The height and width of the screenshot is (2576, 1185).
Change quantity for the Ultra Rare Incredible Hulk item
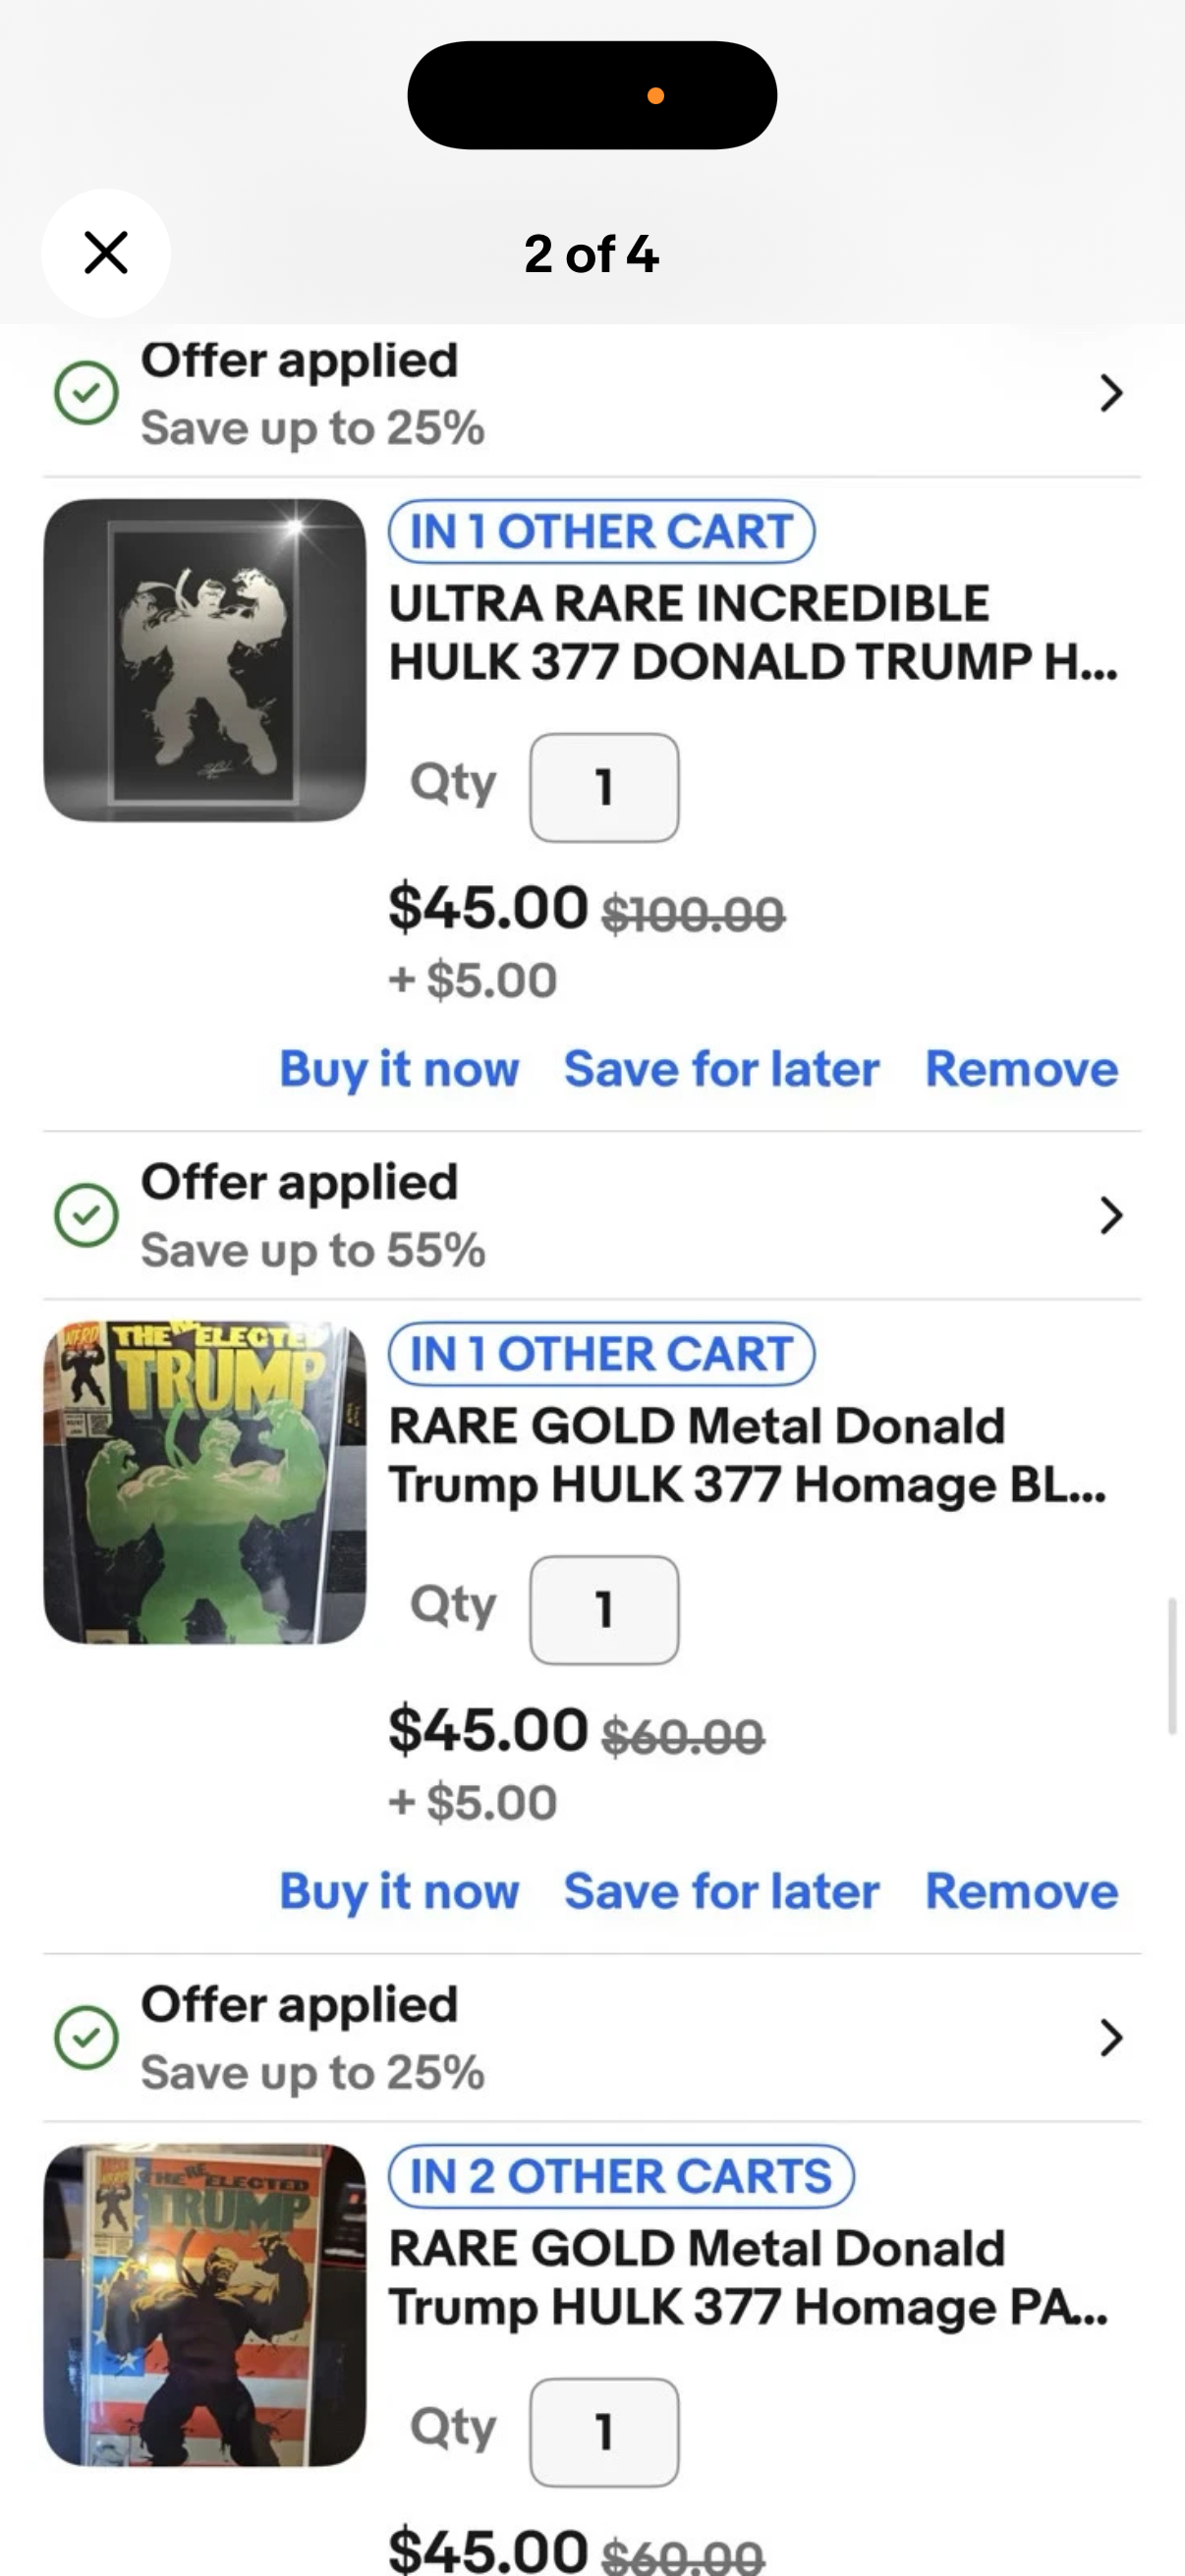(x=604, y=788)
